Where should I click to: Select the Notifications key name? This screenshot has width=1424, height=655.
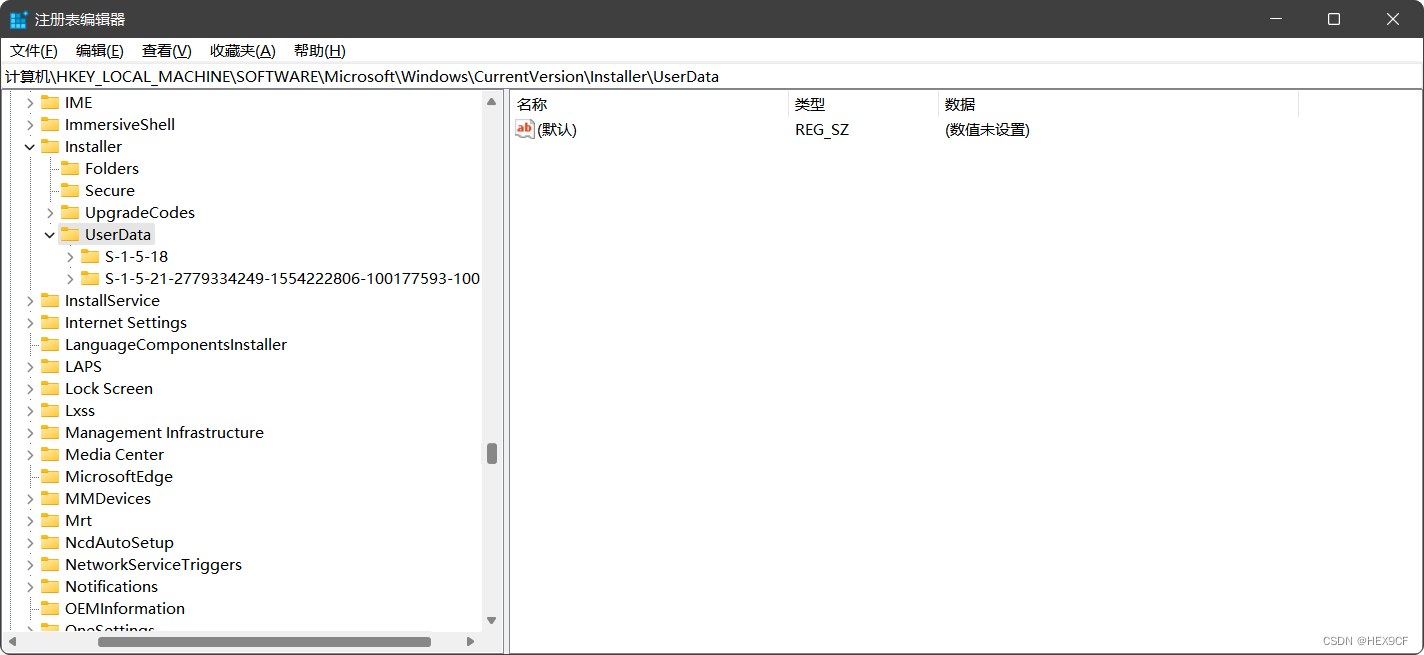click(111, 587)
